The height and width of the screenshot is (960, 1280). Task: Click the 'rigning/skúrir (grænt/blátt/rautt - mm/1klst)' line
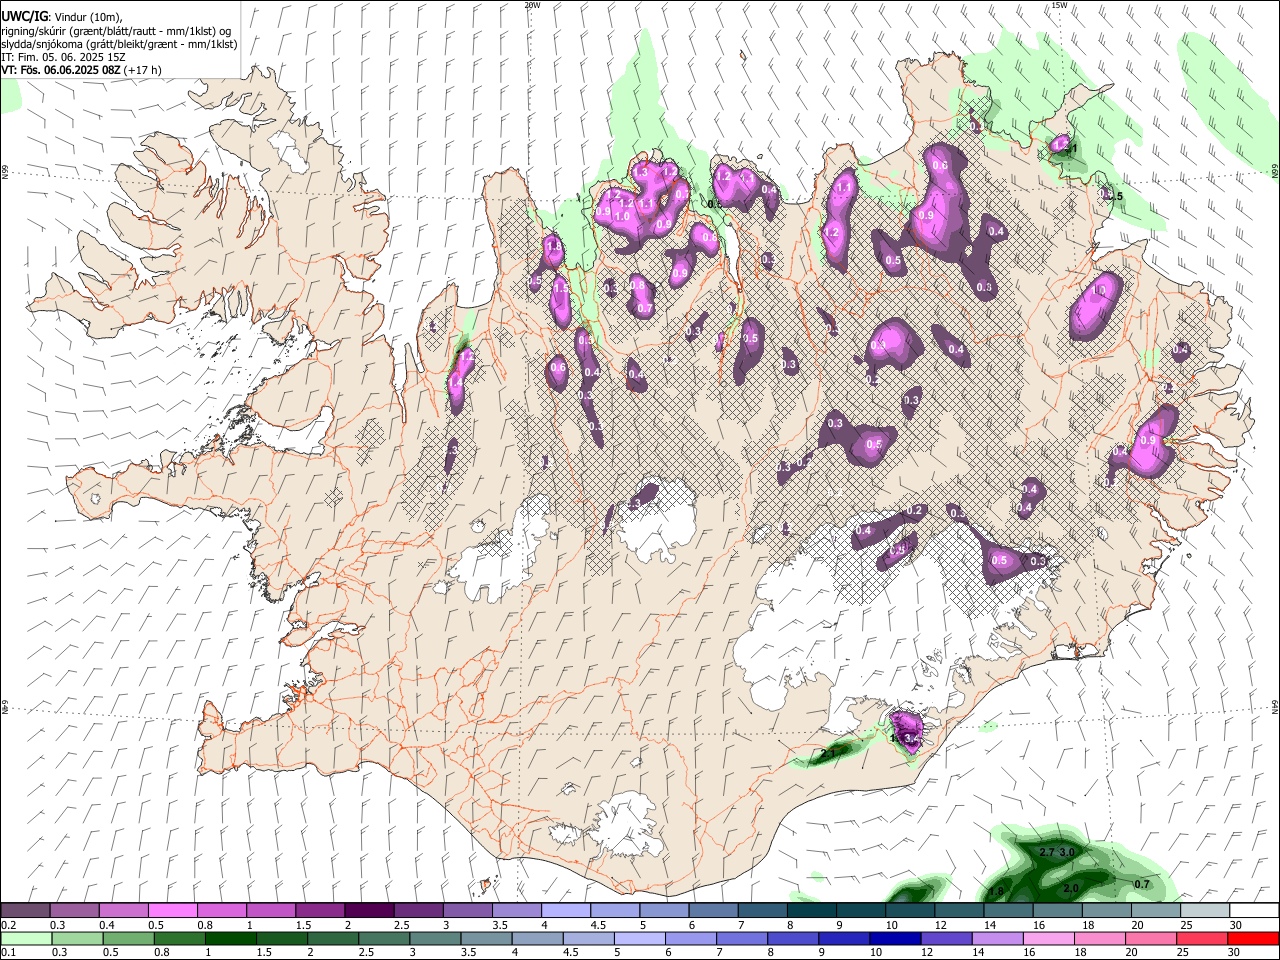(x=117, y=31)
